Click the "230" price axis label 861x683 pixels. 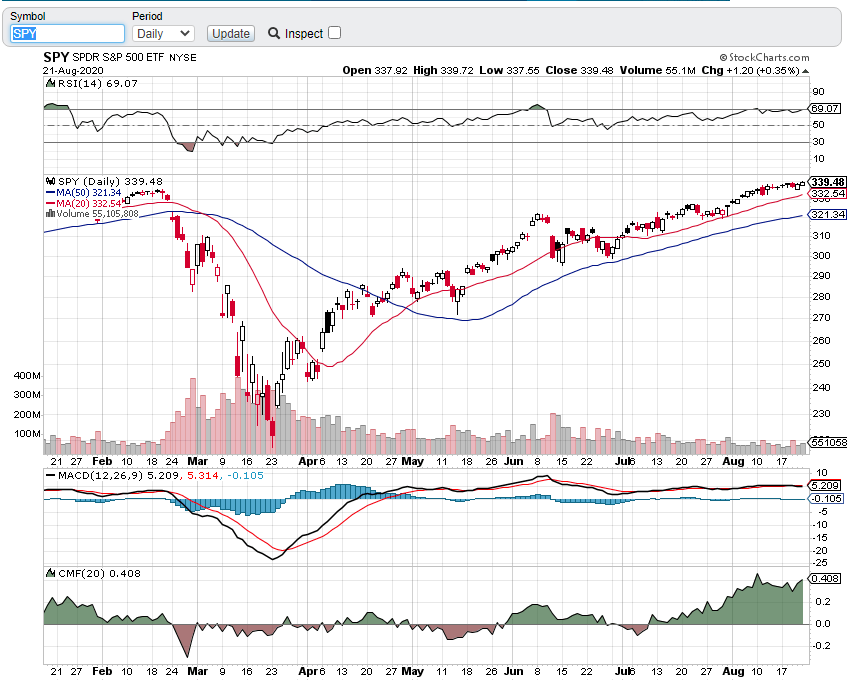tap(822, 413)
